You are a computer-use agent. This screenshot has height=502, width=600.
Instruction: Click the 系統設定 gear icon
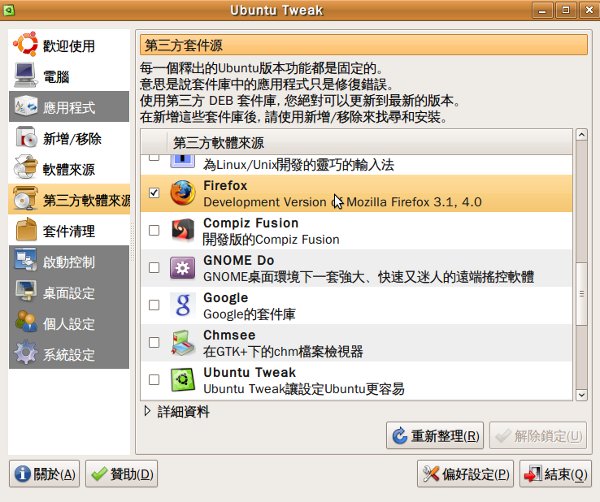[26, 352]
